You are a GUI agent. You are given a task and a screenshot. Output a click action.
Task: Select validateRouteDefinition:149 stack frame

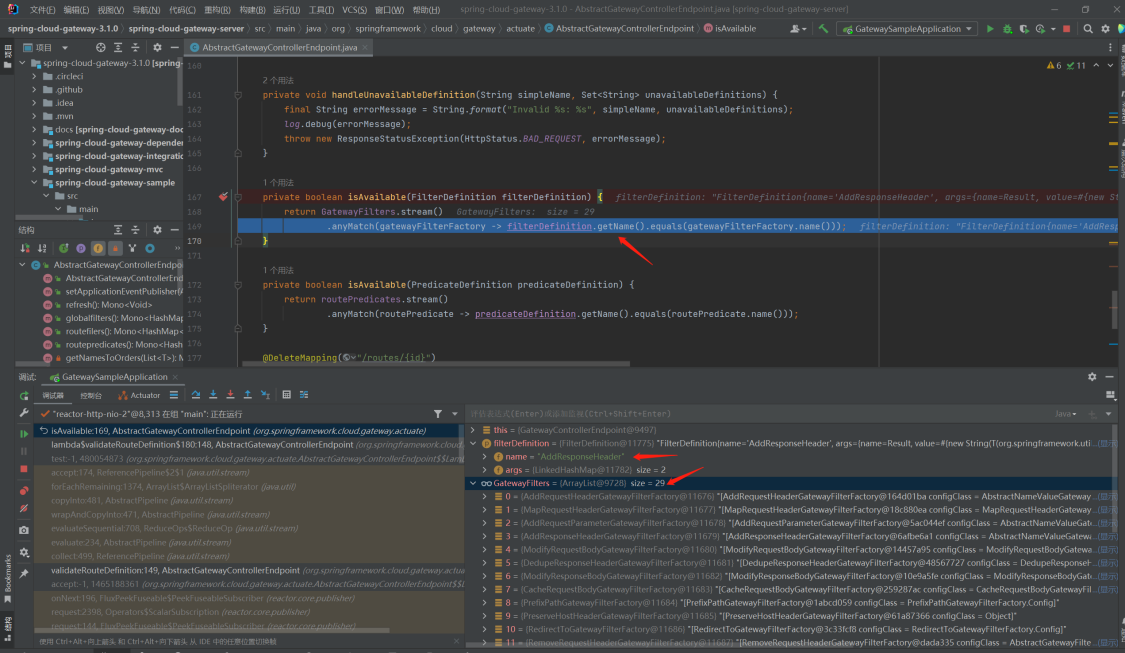(249, 570)
